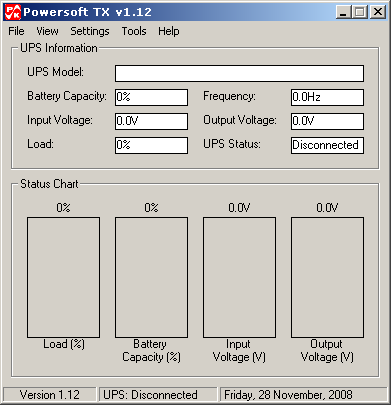The image size is (391, 405).
Task: Click the 'UPS Information' group title
Action: pyautogui.click(x=59, y=48)
